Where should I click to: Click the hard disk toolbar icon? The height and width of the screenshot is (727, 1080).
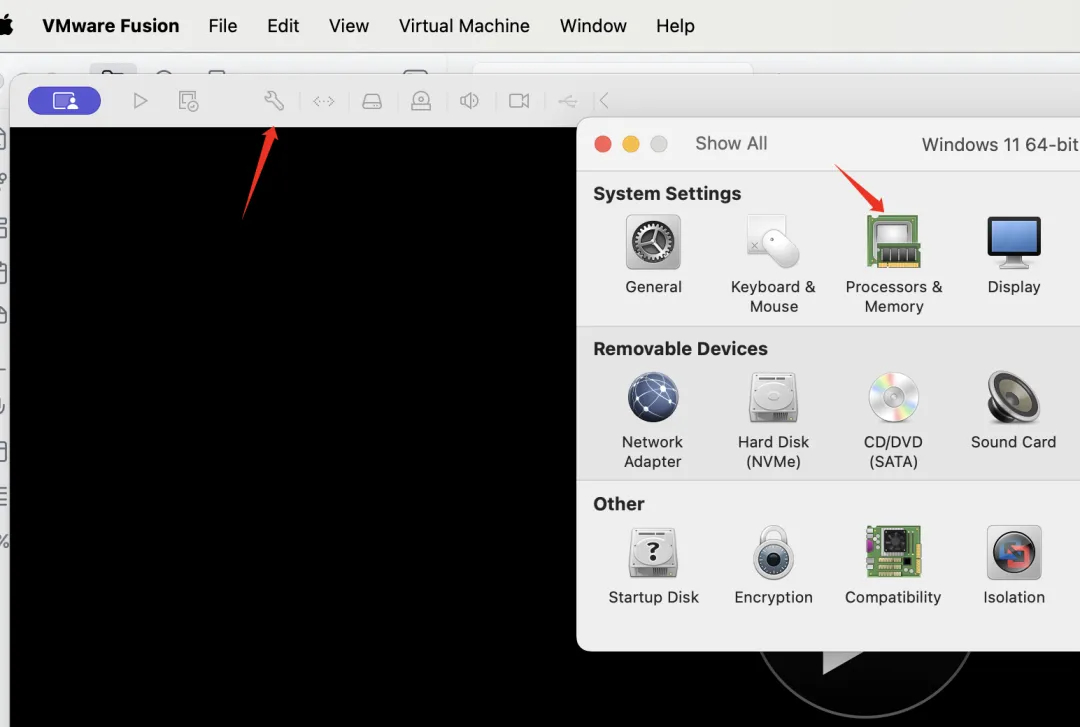pos(372,101)
